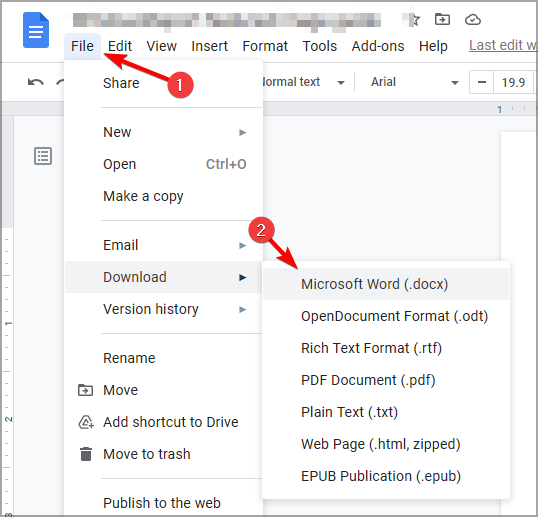The height and width of the screenshot is (517, 538).
Task: Download as EPUB Publication (.epub)
Action: [x=386, y=476]
